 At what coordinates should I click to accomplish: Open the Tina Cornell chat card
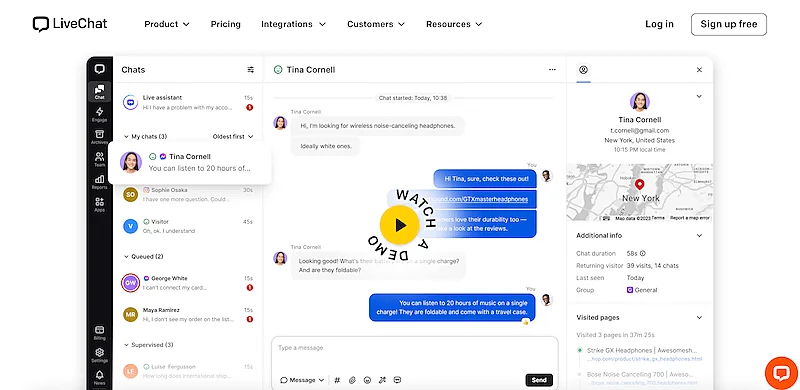(x=190, y=162)
